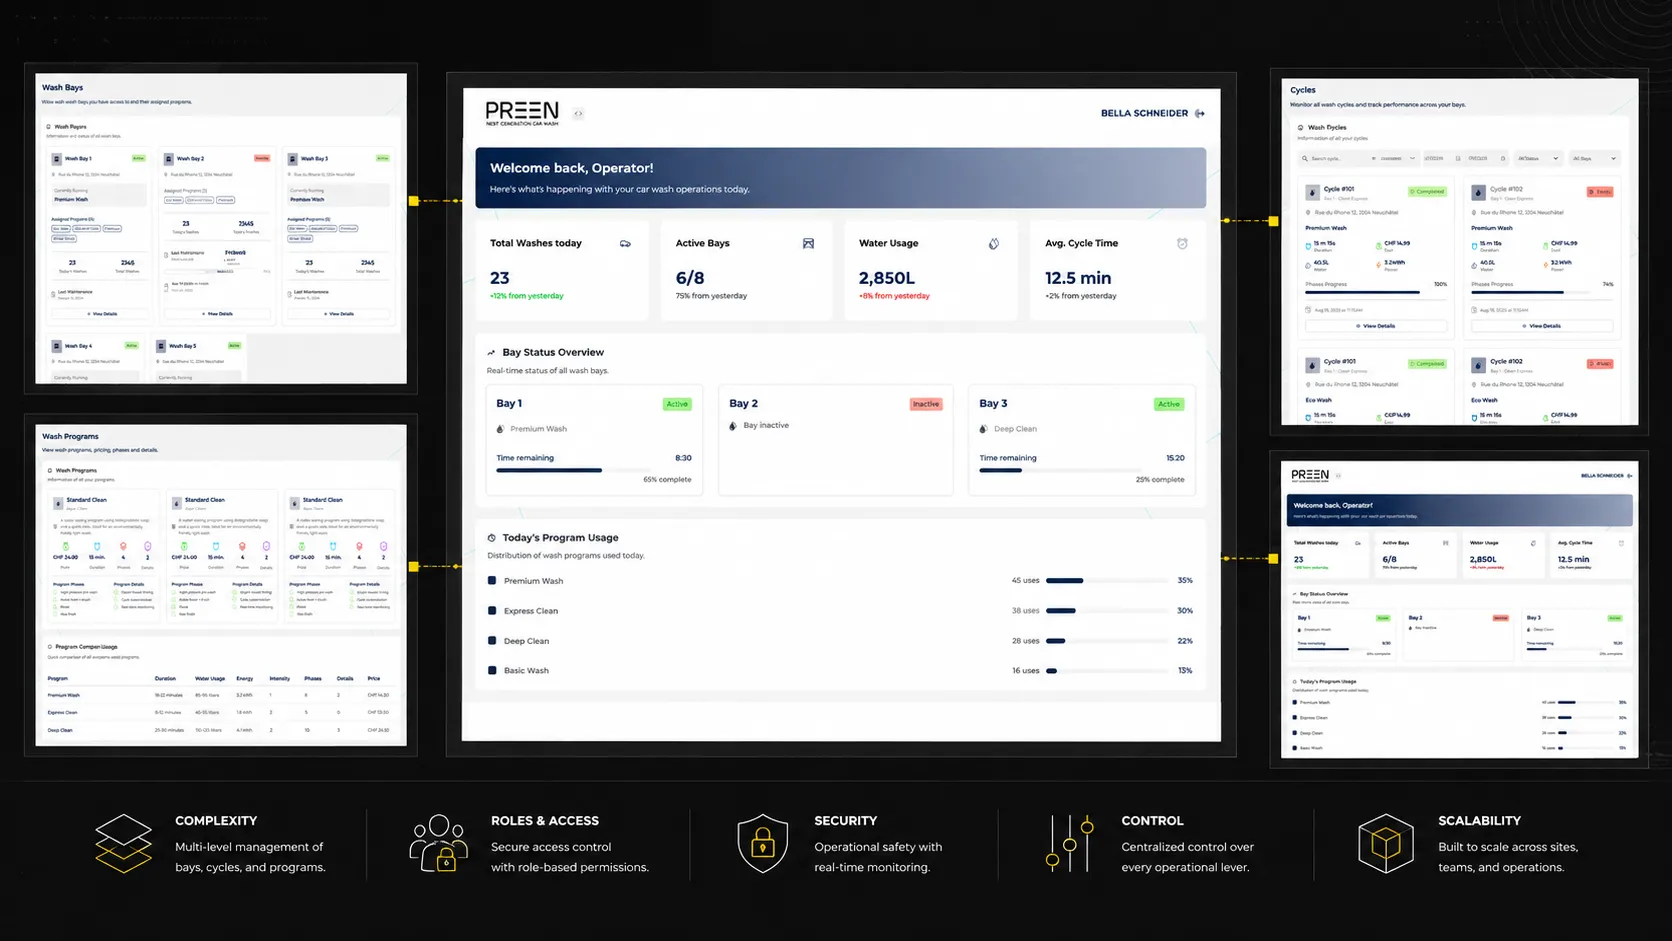1672x941 pixels.
Task: Click the droplet icon beside Premium Wash in Bay 1
Action: click(500, 429)
